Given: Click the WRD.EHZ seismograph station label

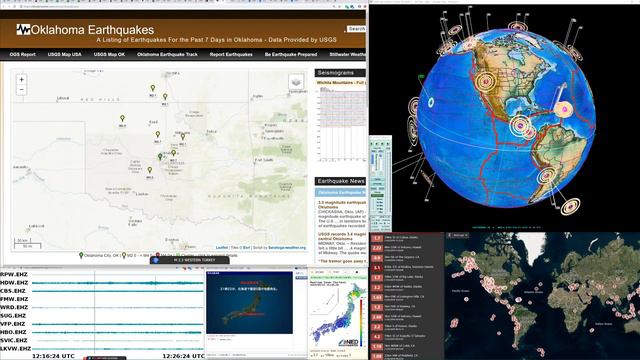Looking at the screenshot, I should tap(14, 307).
